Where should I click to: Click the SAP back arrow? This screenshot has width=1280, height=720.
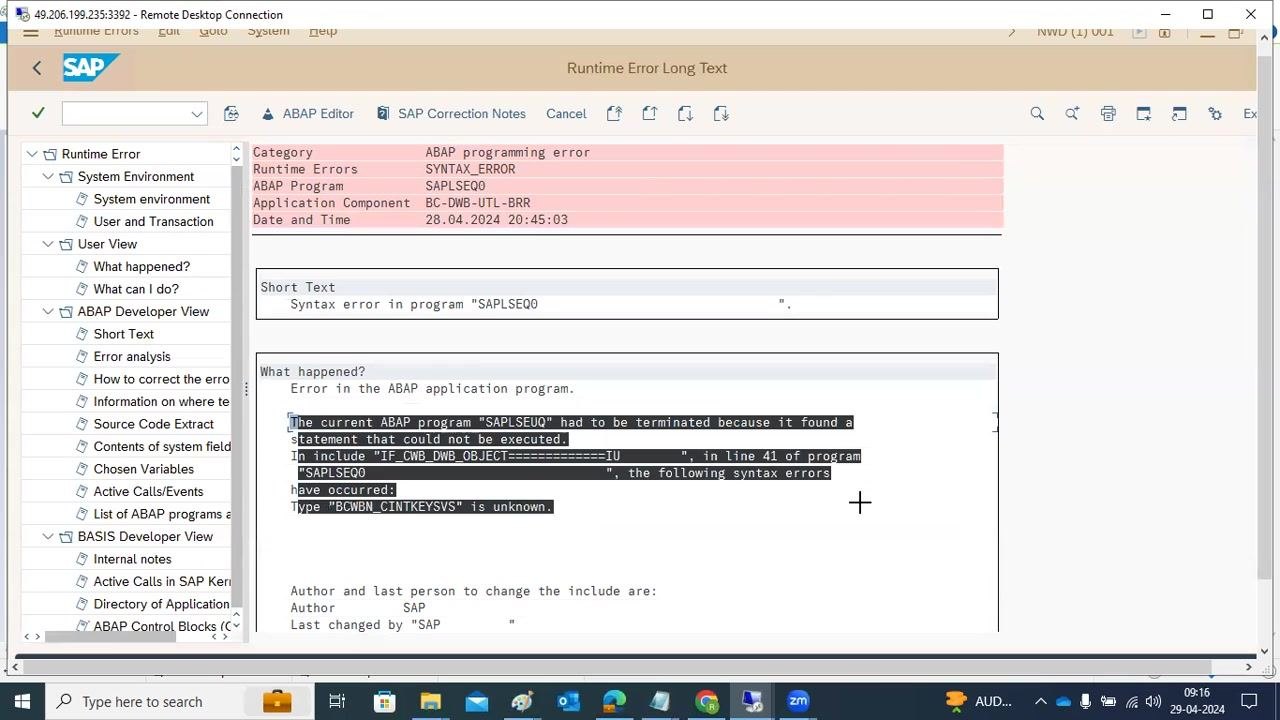point(37,68)
